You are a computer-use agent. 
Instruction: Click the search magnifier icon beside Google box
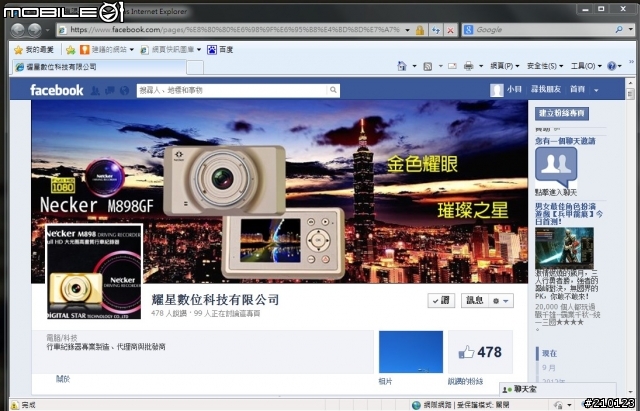[619, 29]
